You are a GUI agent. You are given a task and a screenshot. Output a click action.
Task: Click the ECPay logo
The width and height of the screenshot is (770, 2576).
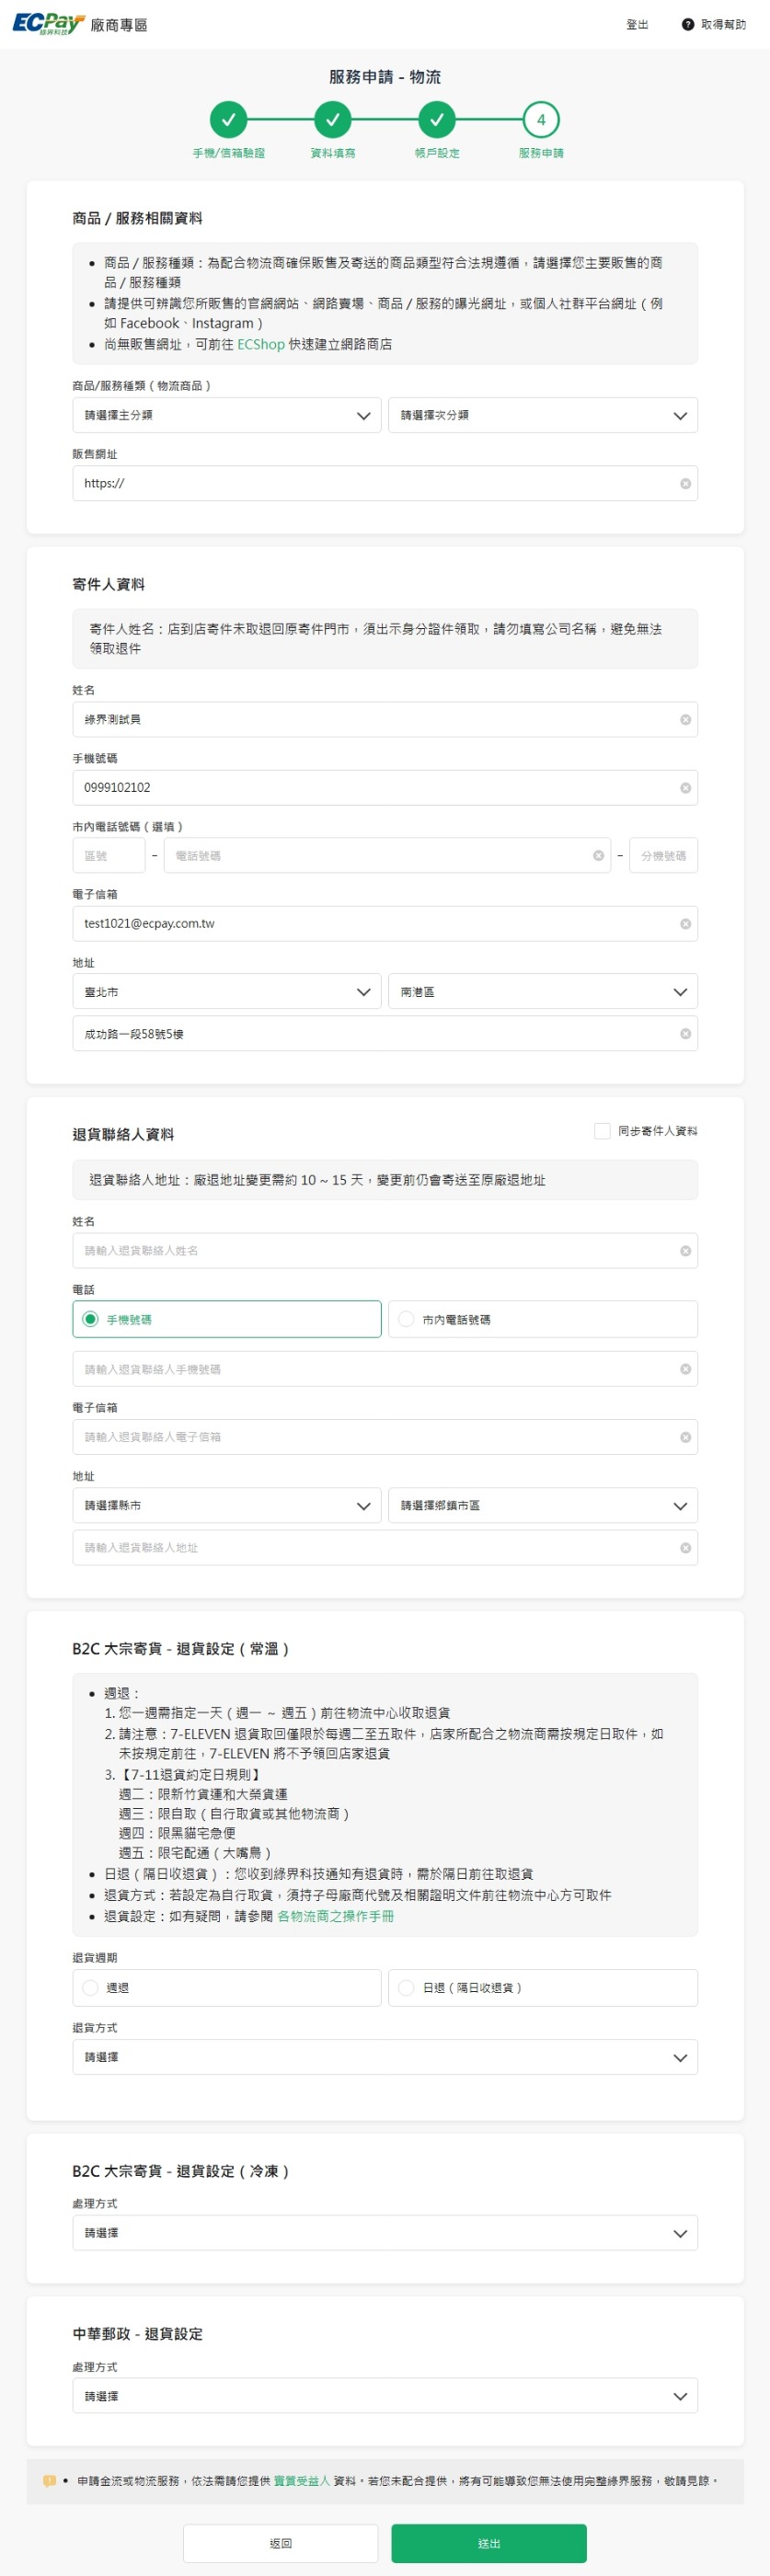[48, 24]
